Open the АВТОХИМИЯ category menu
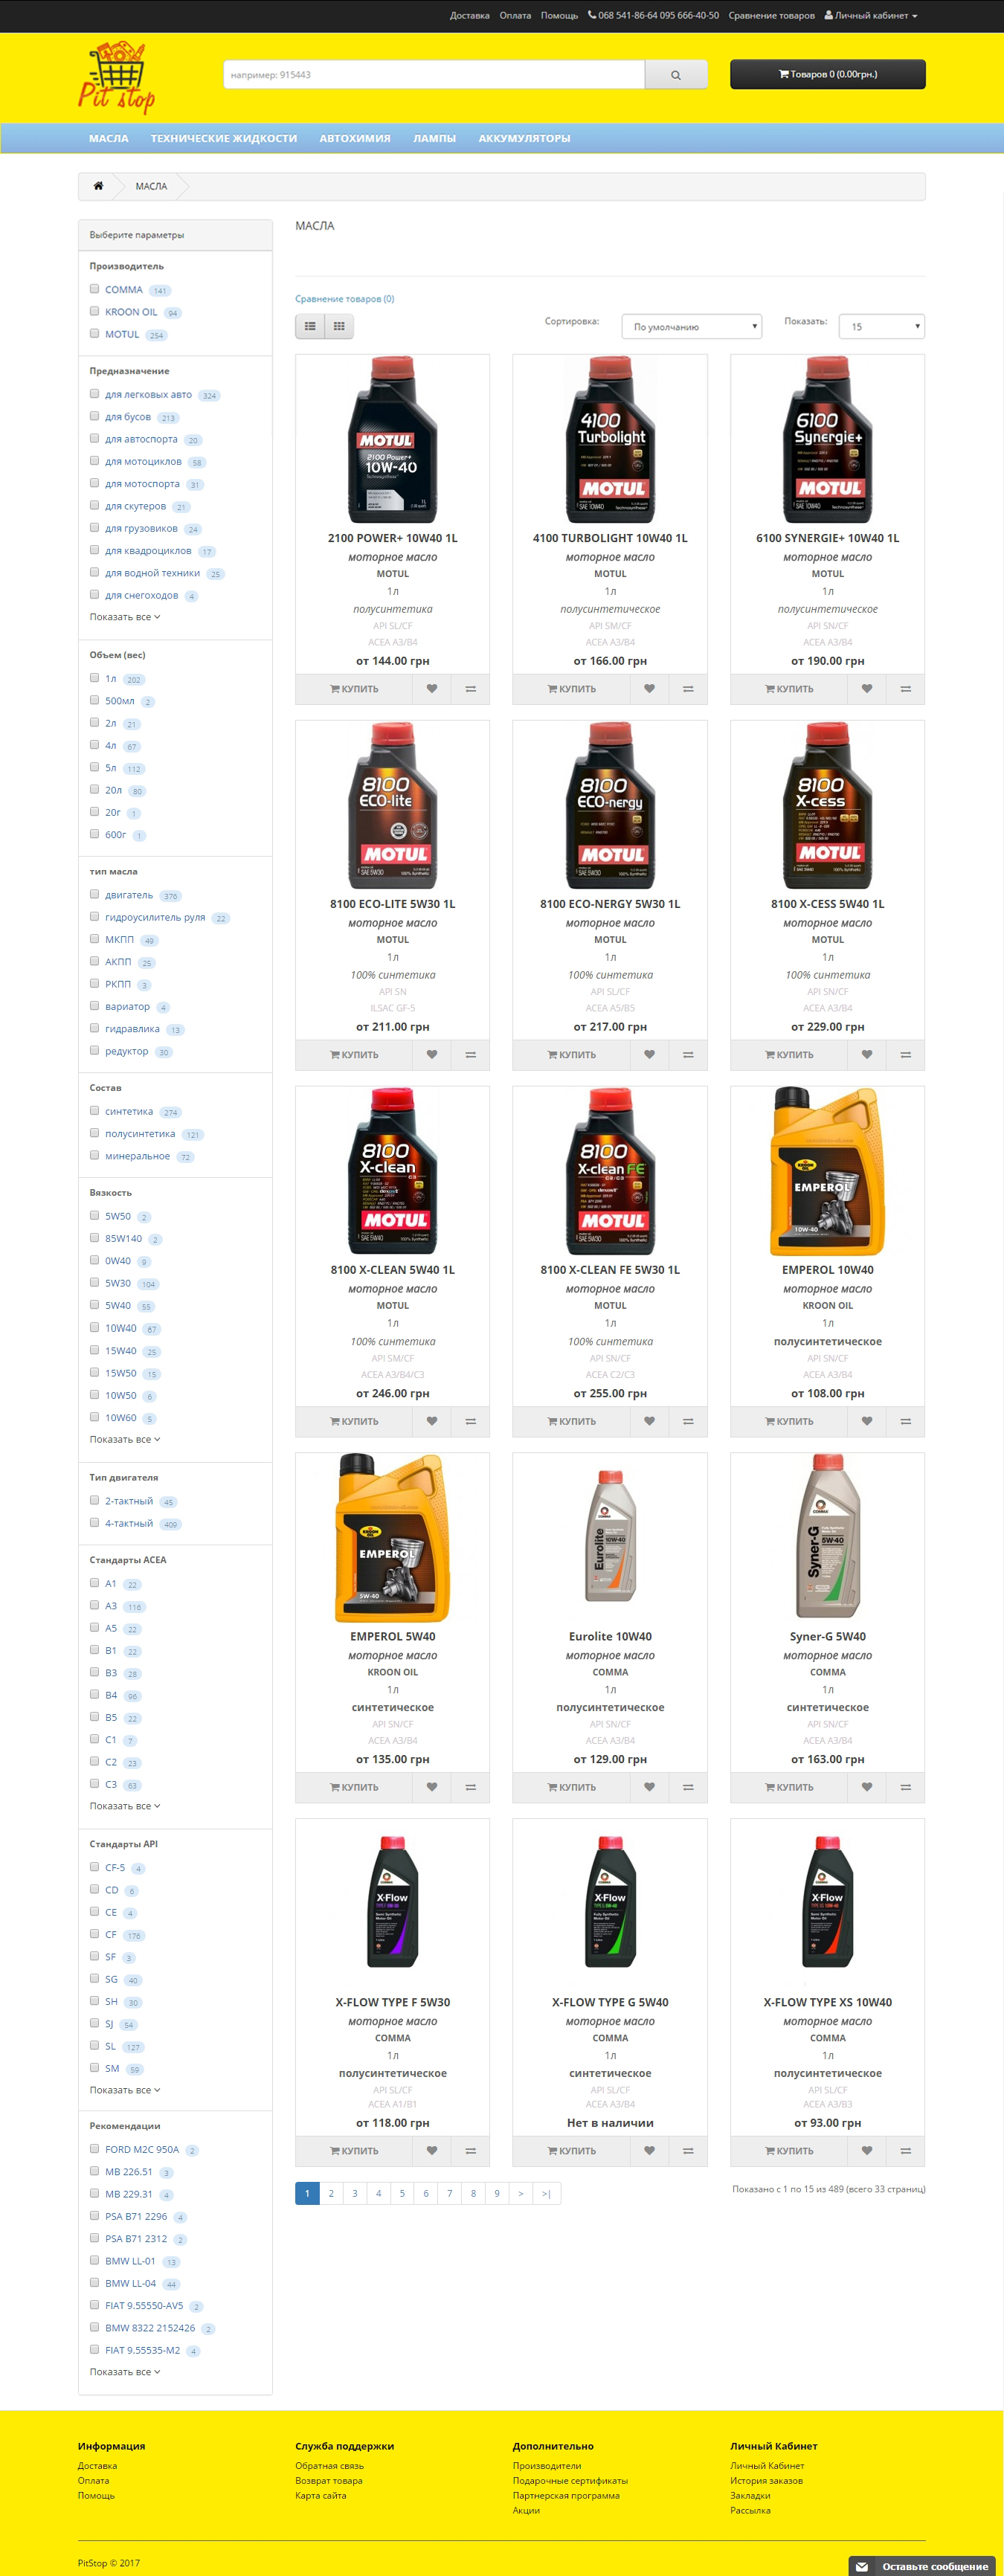 (x=355, y=139)
